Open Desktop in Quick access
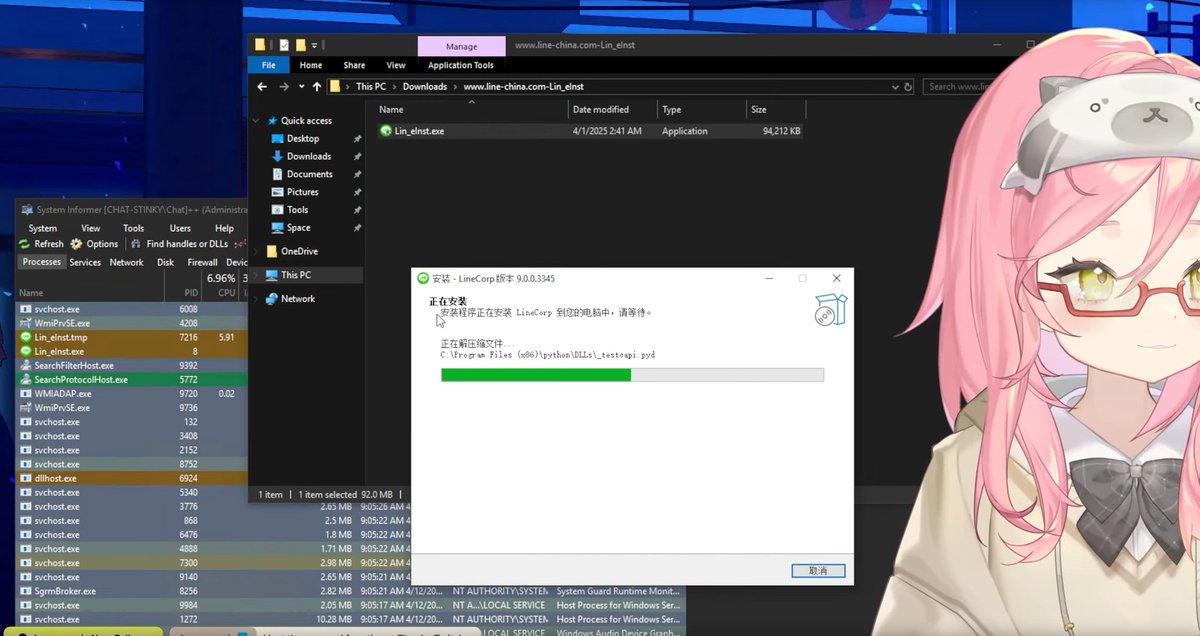Image resolution: width=1200 pixels, height=636 pixels. click(303, 139)
